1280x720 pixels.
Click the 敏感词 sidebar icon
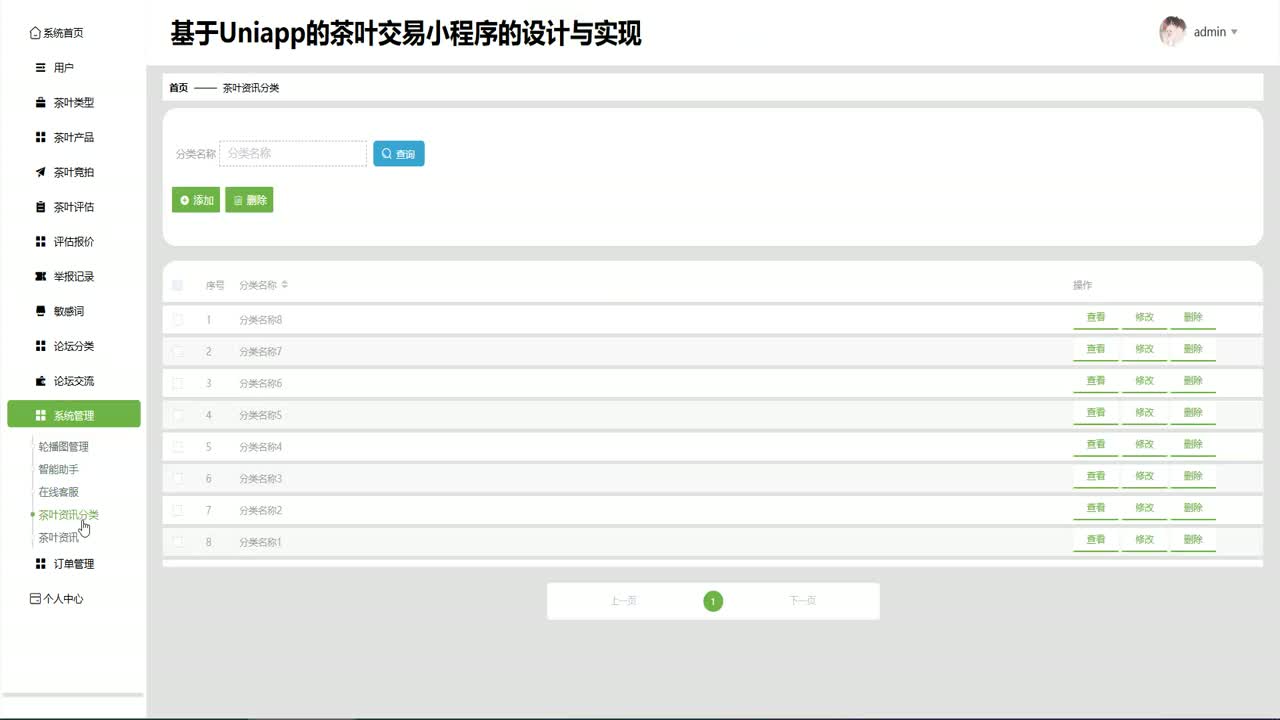tap(41, 311)
